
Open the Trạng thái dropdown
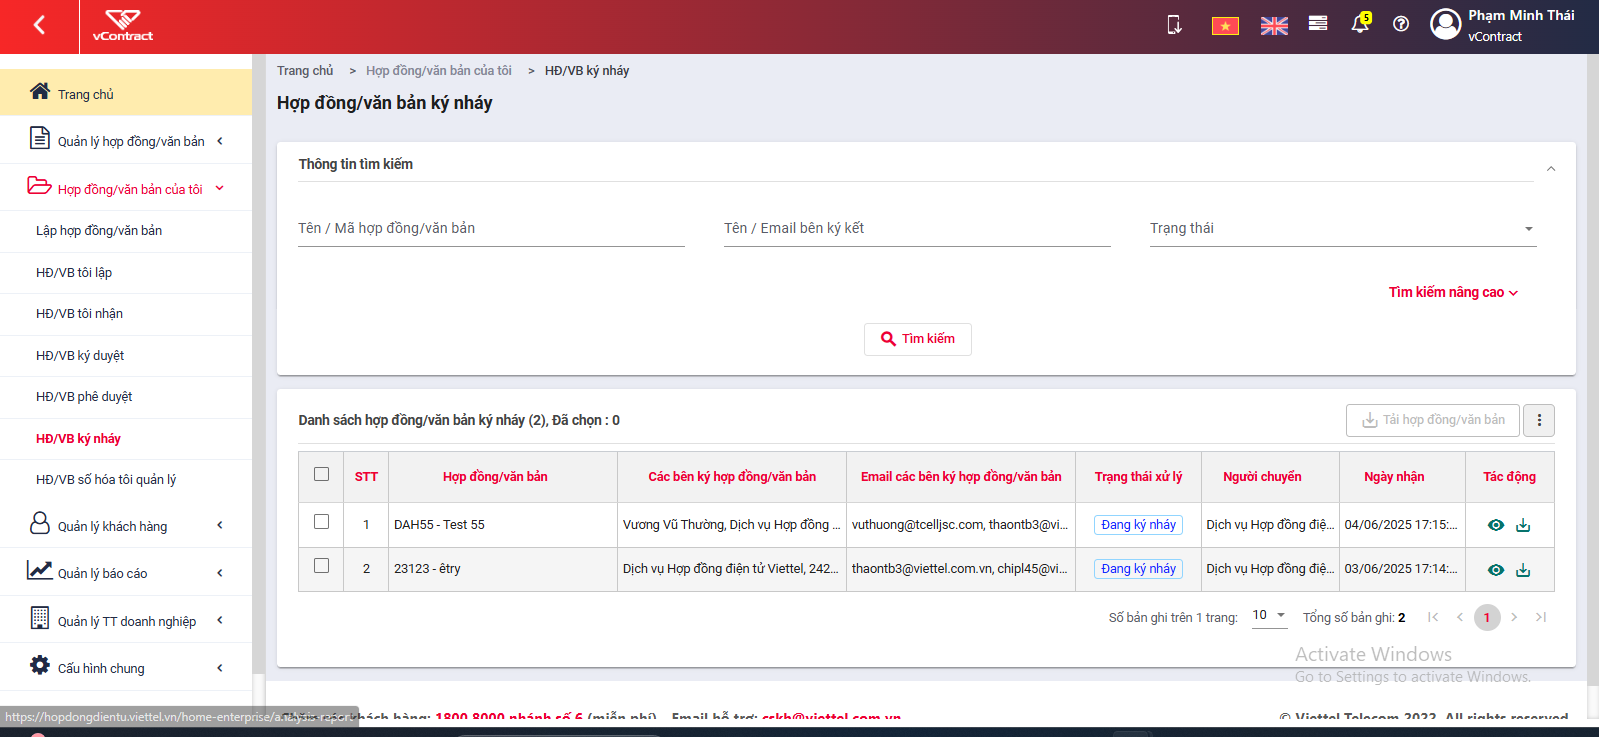[1343, 228]
